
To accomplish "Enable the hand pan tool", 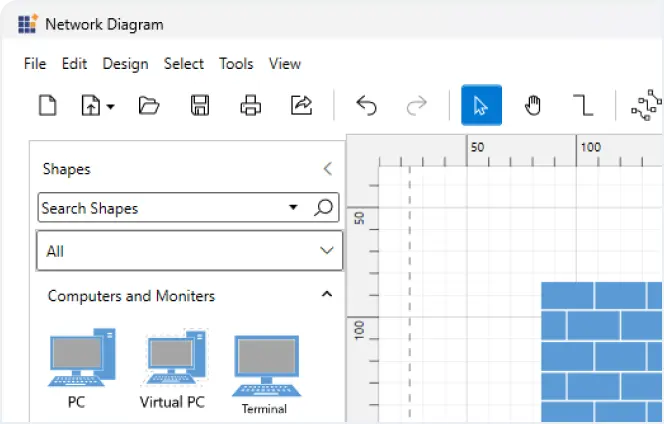I will pyautogui.click(x=532, y=105).
